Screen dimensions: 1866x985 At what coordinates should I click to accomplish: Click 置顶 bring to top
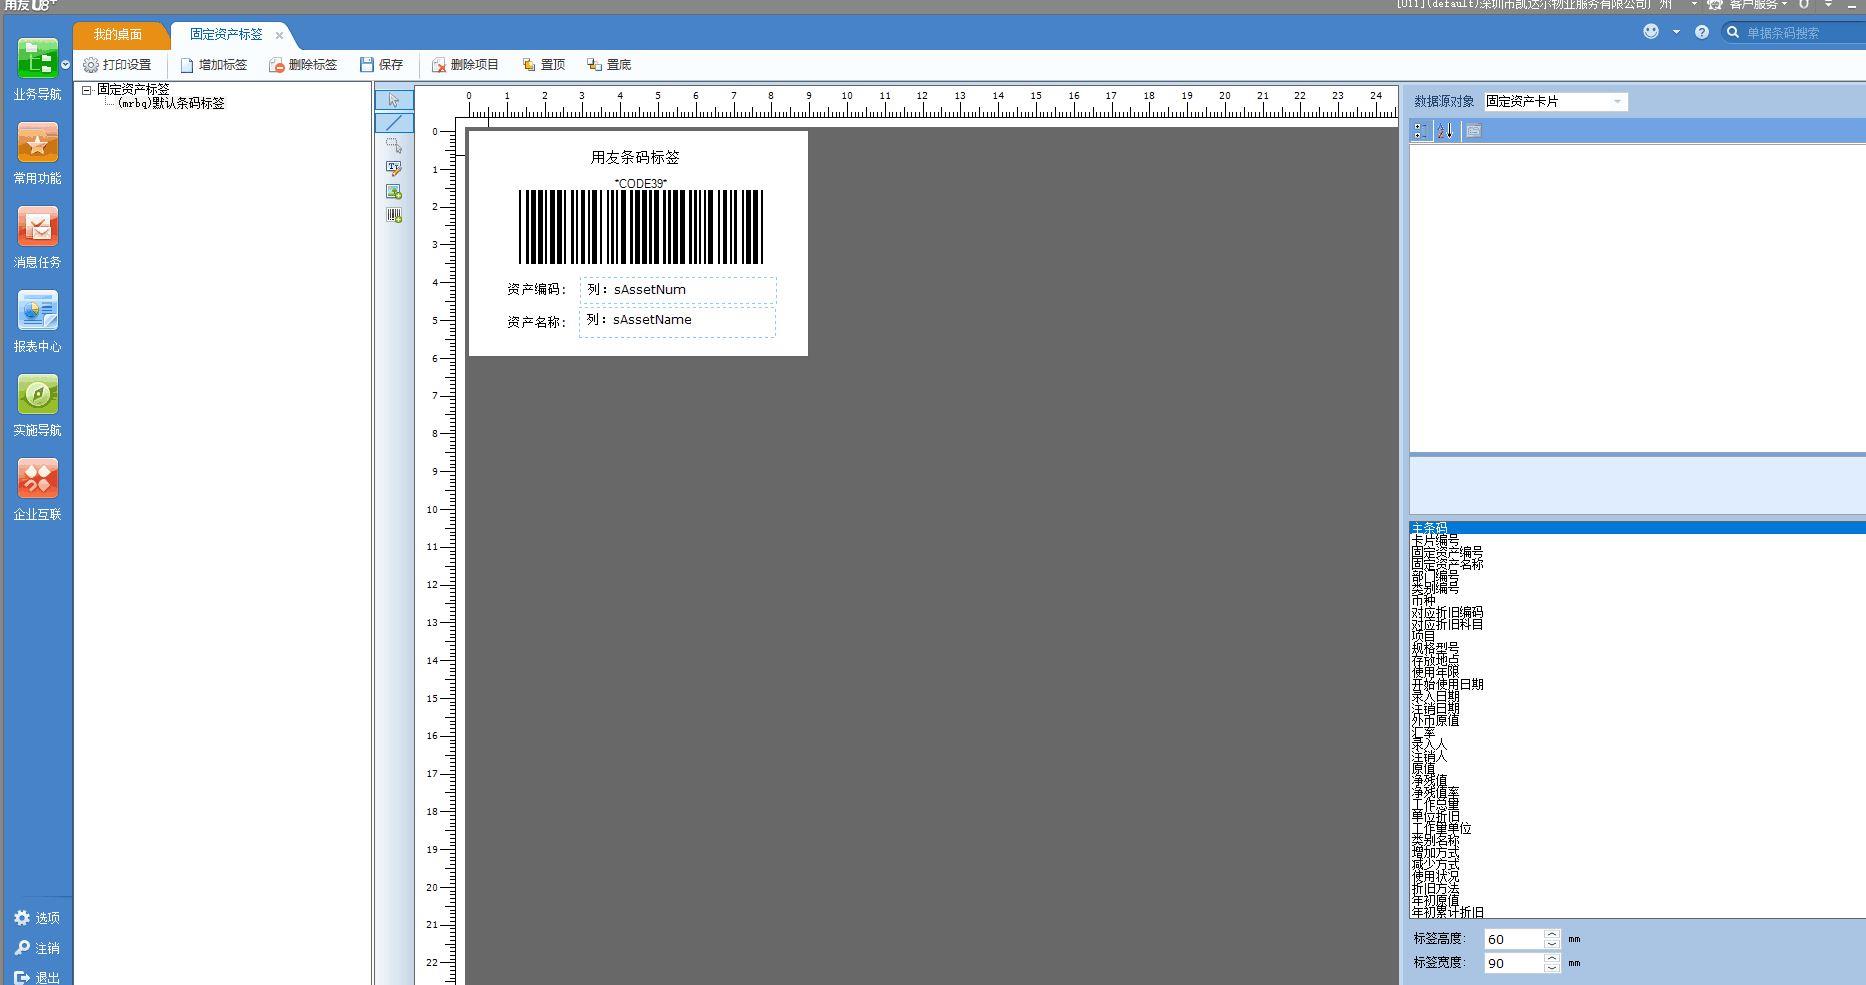pos(544,65)
